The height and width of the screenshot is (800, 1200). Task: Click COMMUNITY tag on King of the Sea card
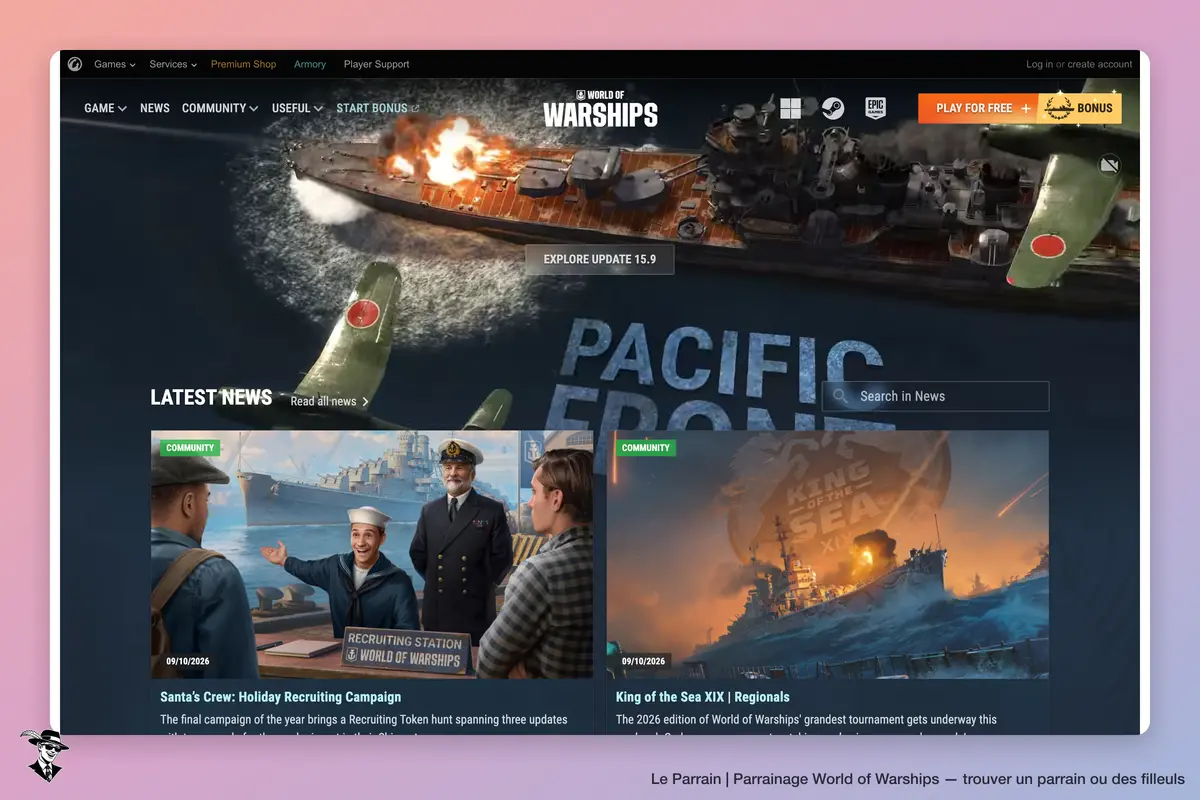click(x=646, y=448)
